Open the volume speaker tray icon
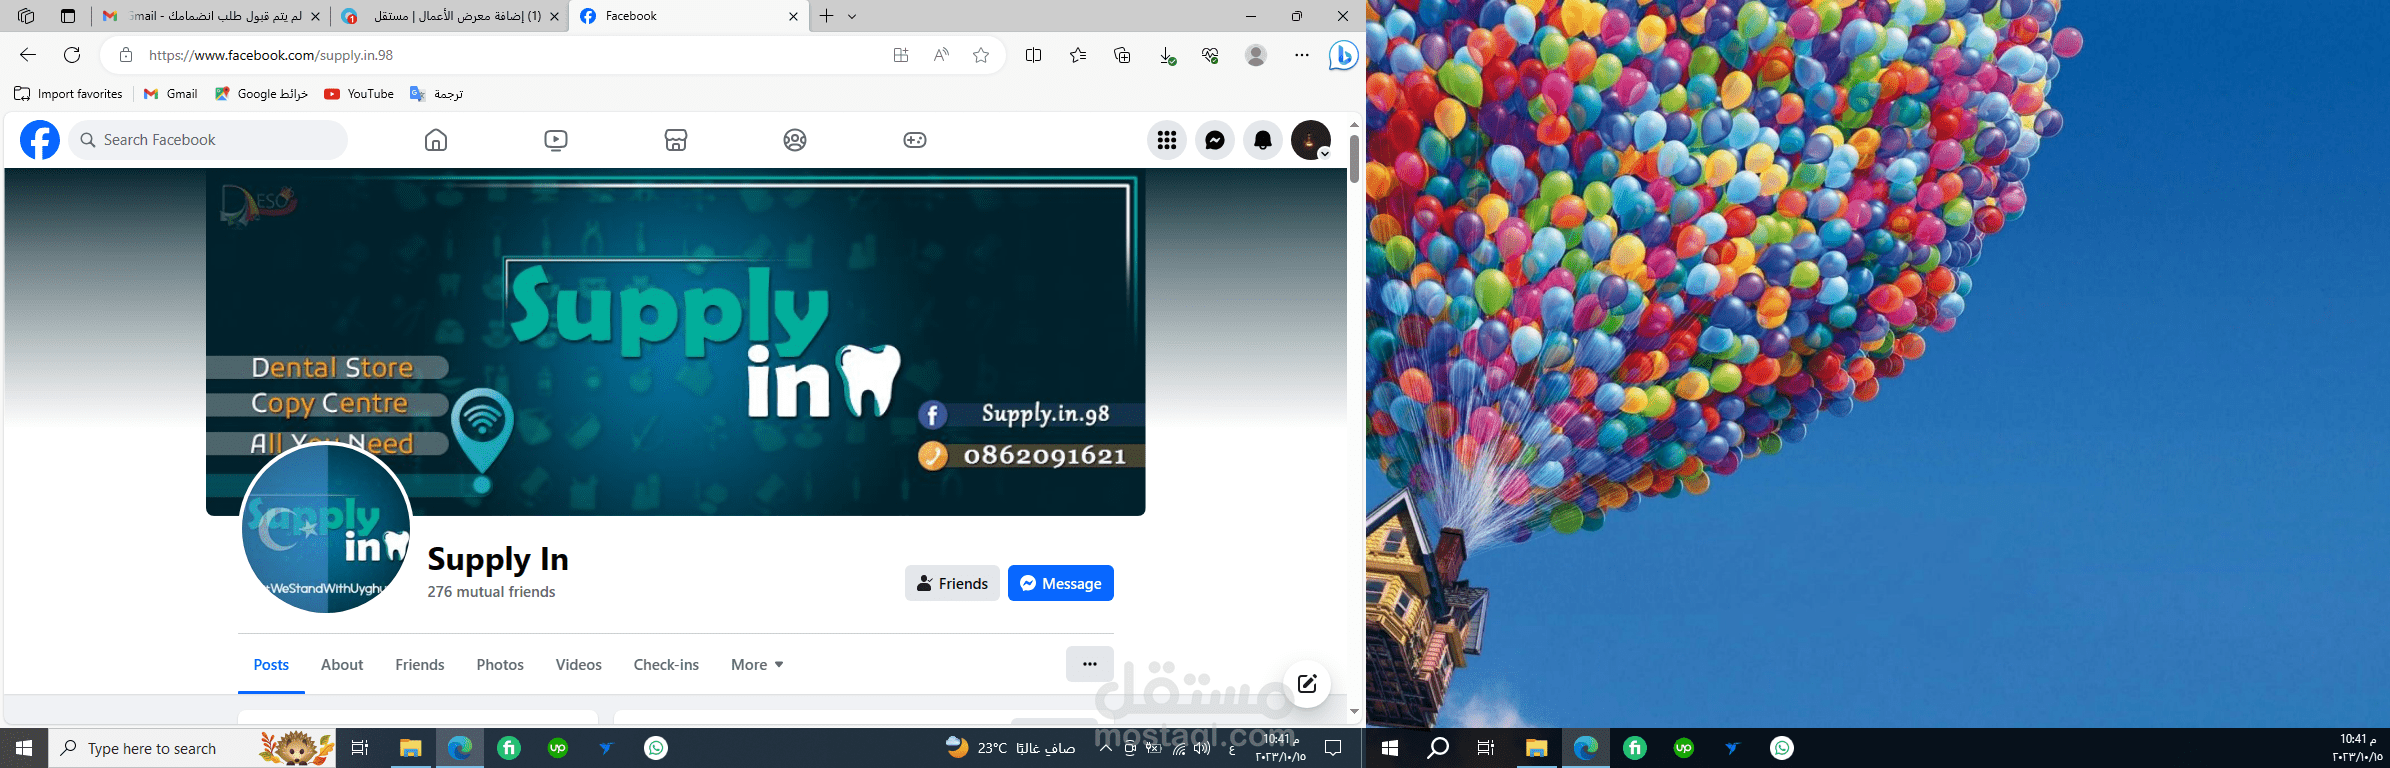2390x768 pixels. click(1202, 748)
